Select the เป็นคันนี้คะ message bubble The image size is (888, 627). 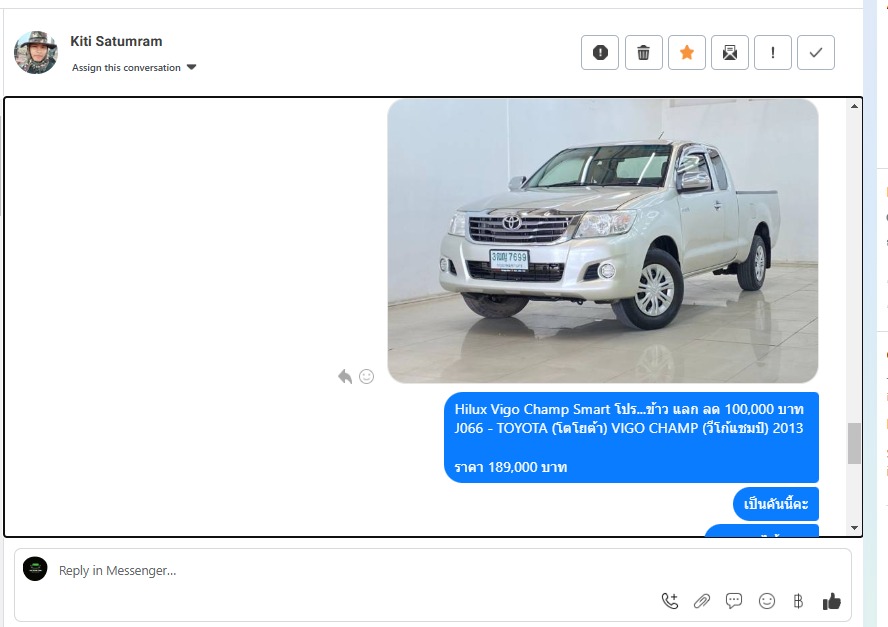click(776, 504)
